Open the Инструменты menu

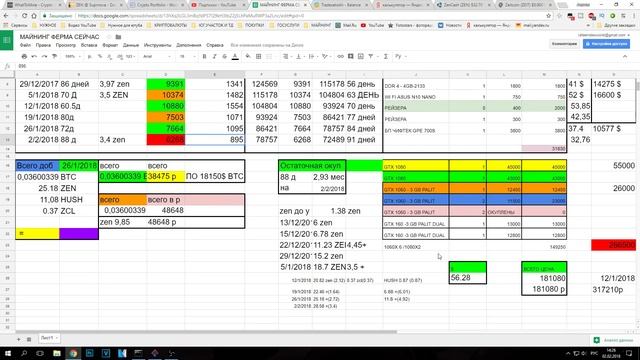point(158,45)
